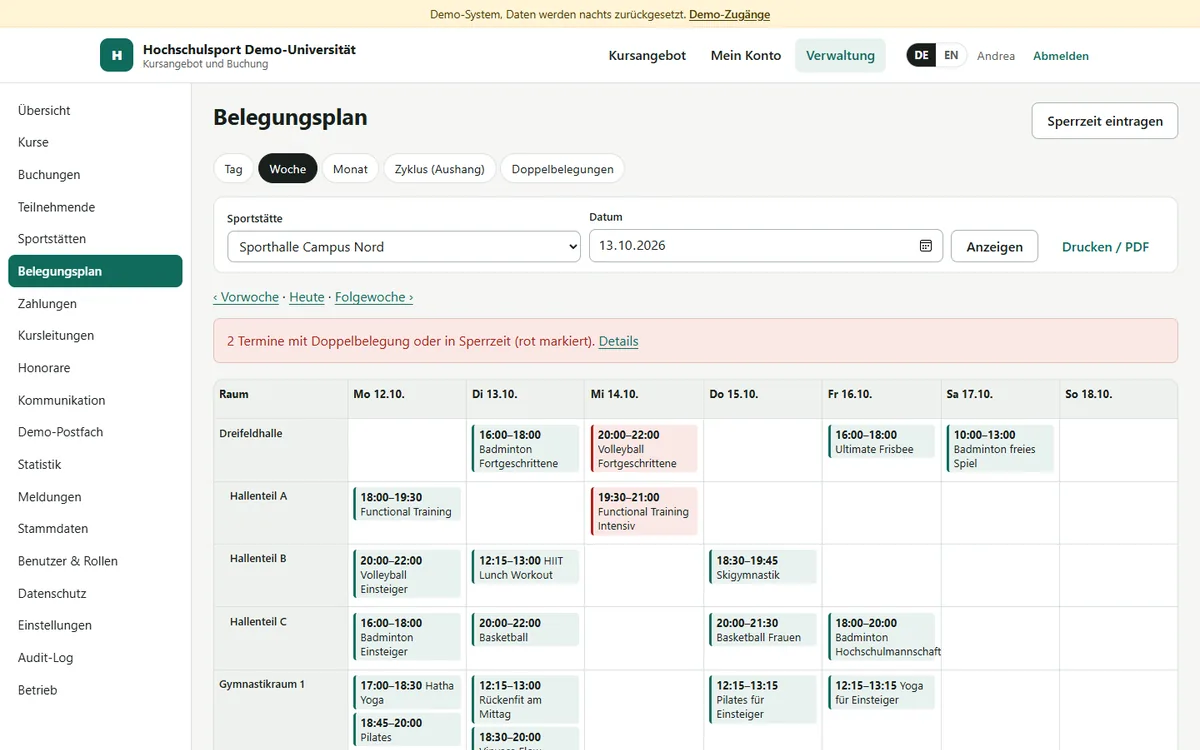Image resolution: width=1200 pixels, height=750 pixels.
Task: Click Abmelden to log out
Action: coord(1061,56)
